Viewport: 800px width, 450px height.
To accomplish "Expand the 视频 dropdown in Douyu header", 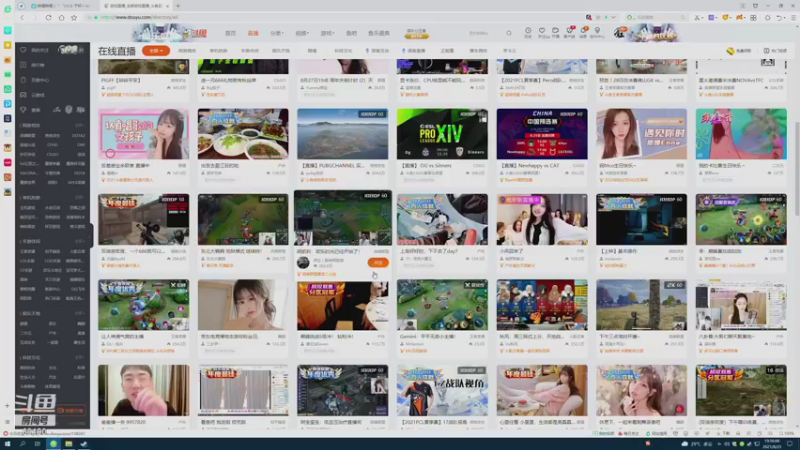I will pyautogui.click(x=302, y=33).
